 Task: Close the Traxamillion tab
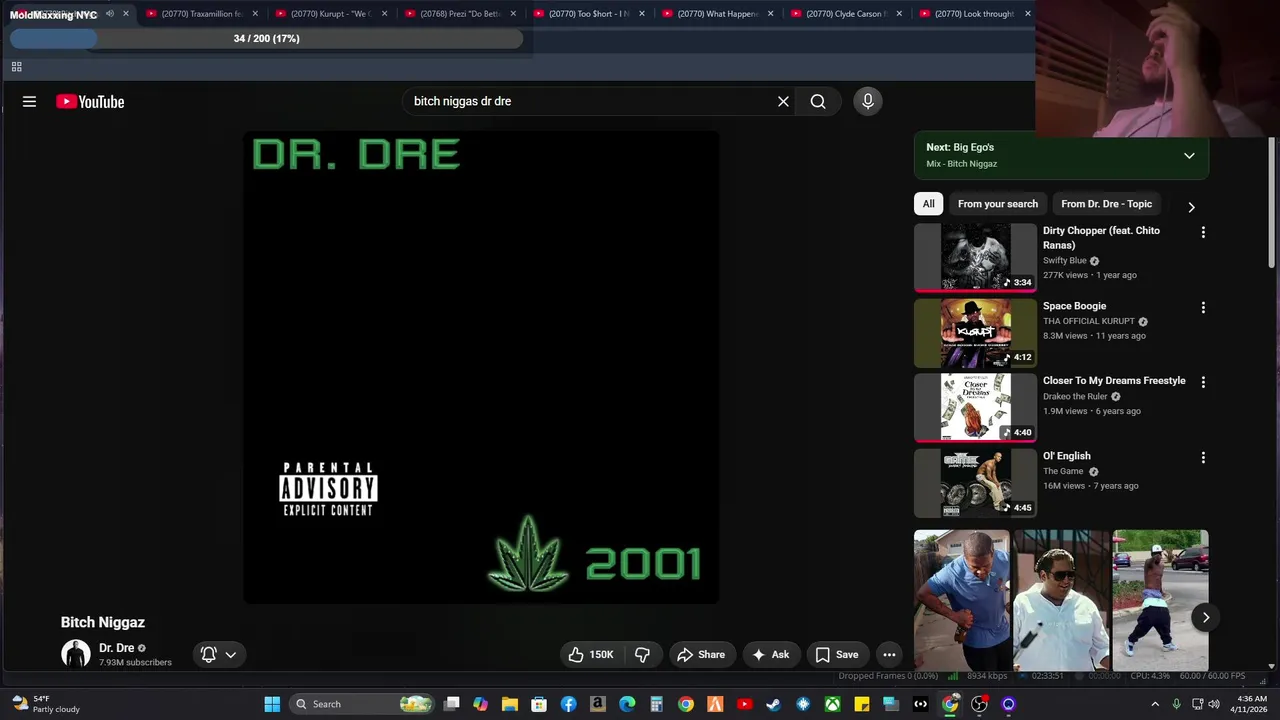click(x=255, y=14)
